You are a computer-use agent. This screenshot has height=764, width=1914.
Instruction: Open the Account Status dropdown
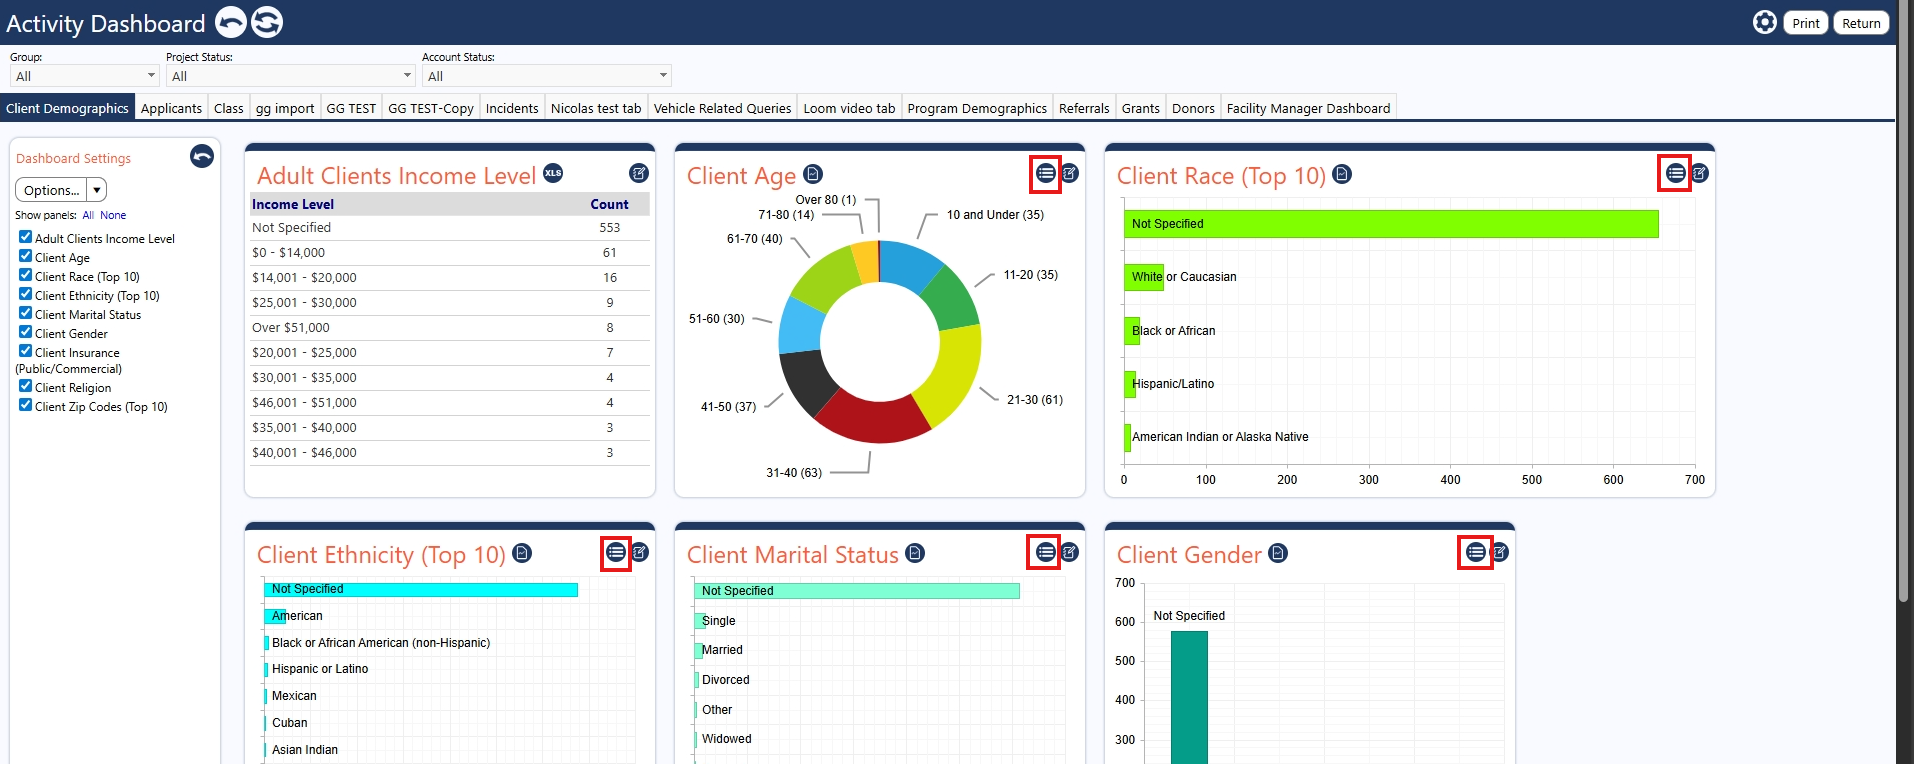point(547,76)
